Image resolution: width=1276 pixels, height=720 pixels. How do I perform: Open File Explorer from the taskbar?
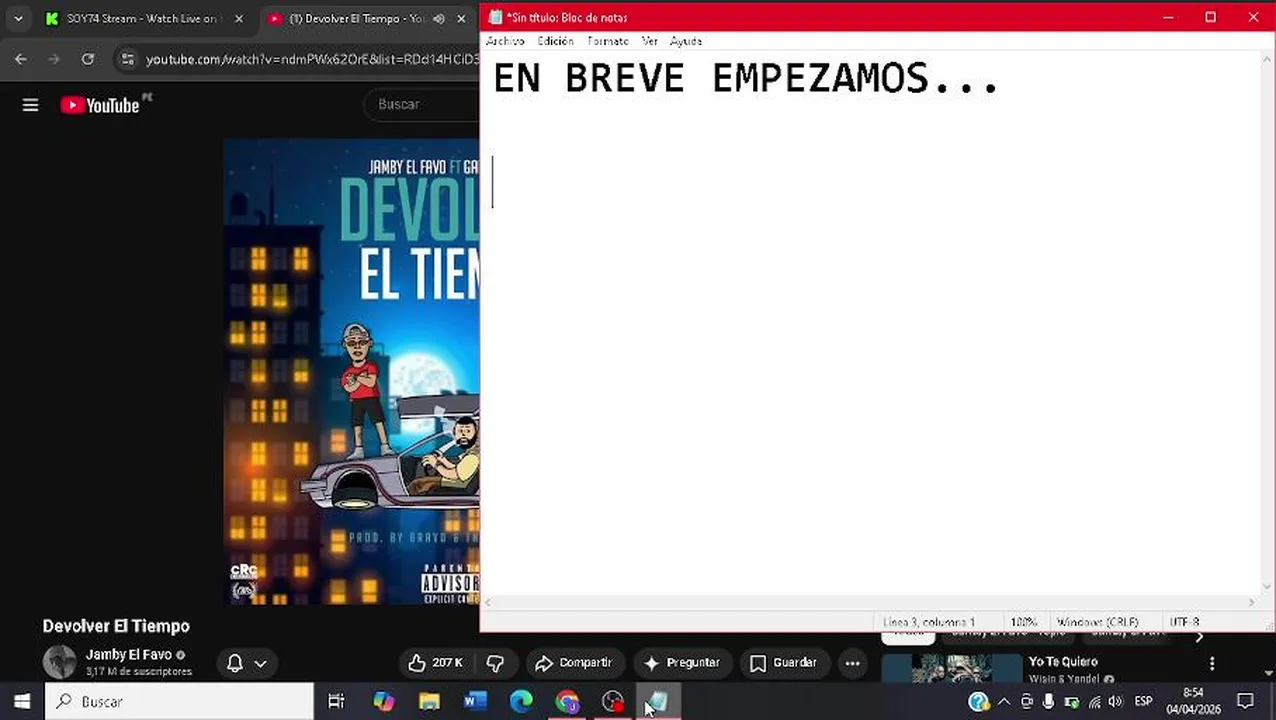429,701
